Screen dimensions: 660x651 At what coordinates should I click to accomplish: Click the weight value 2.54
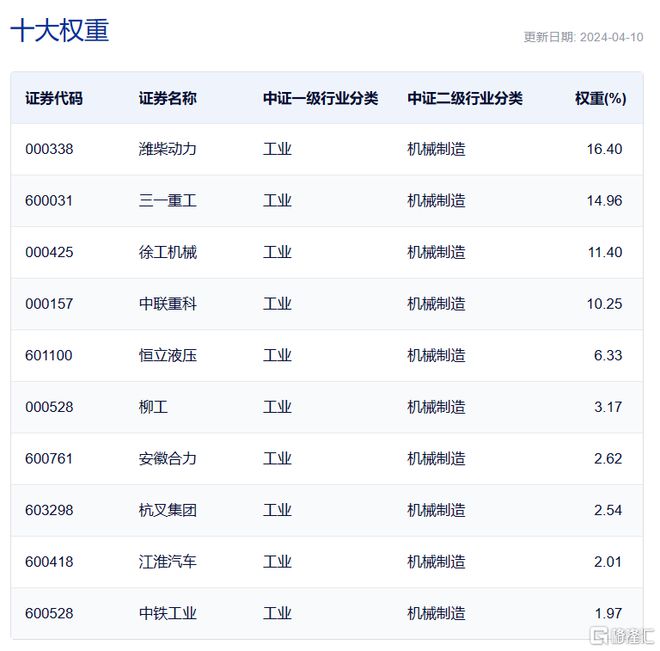(x=608, y=510)
